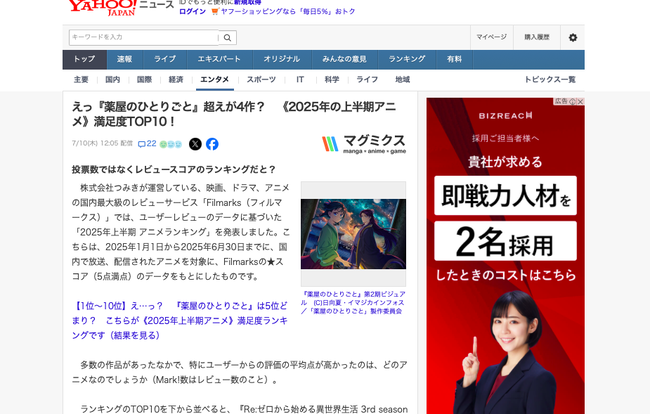Click the shopping cart icon link

click(214, 12)
